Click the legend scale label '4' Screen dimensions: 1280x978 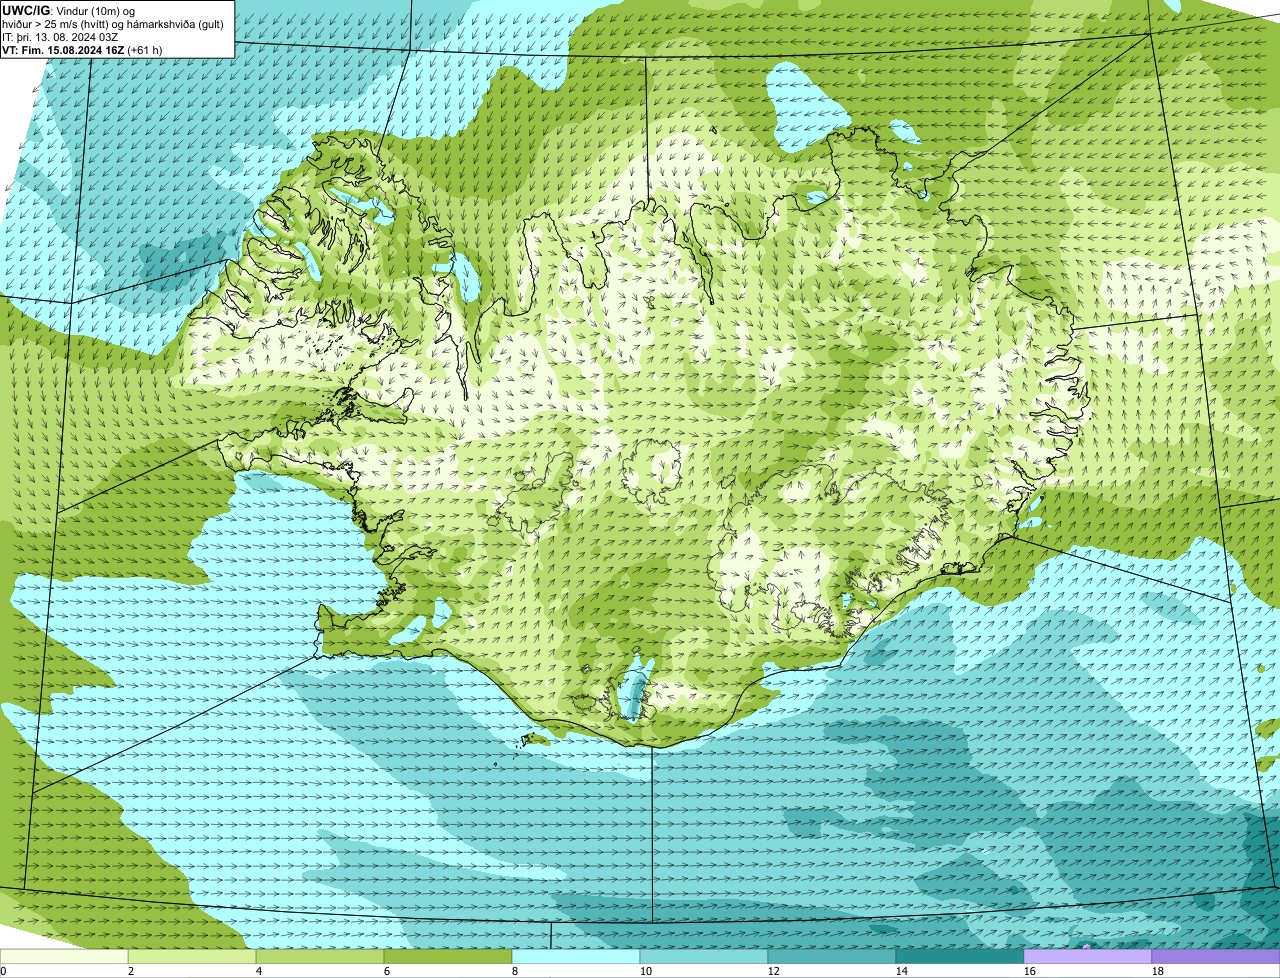(x=259, y=971)
